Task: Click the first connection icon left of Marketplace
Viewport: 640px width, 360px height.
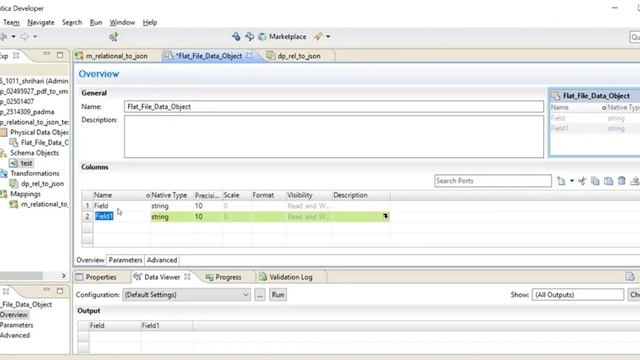Action: [x=236, y=37]
